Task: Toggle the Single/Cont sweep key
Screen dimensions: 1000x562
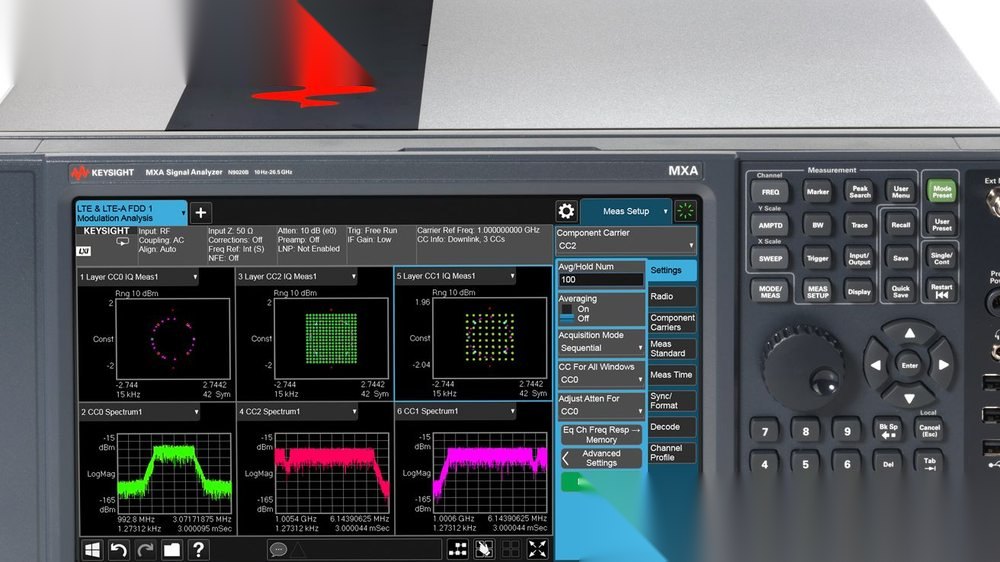Action: tap(941, 258)
